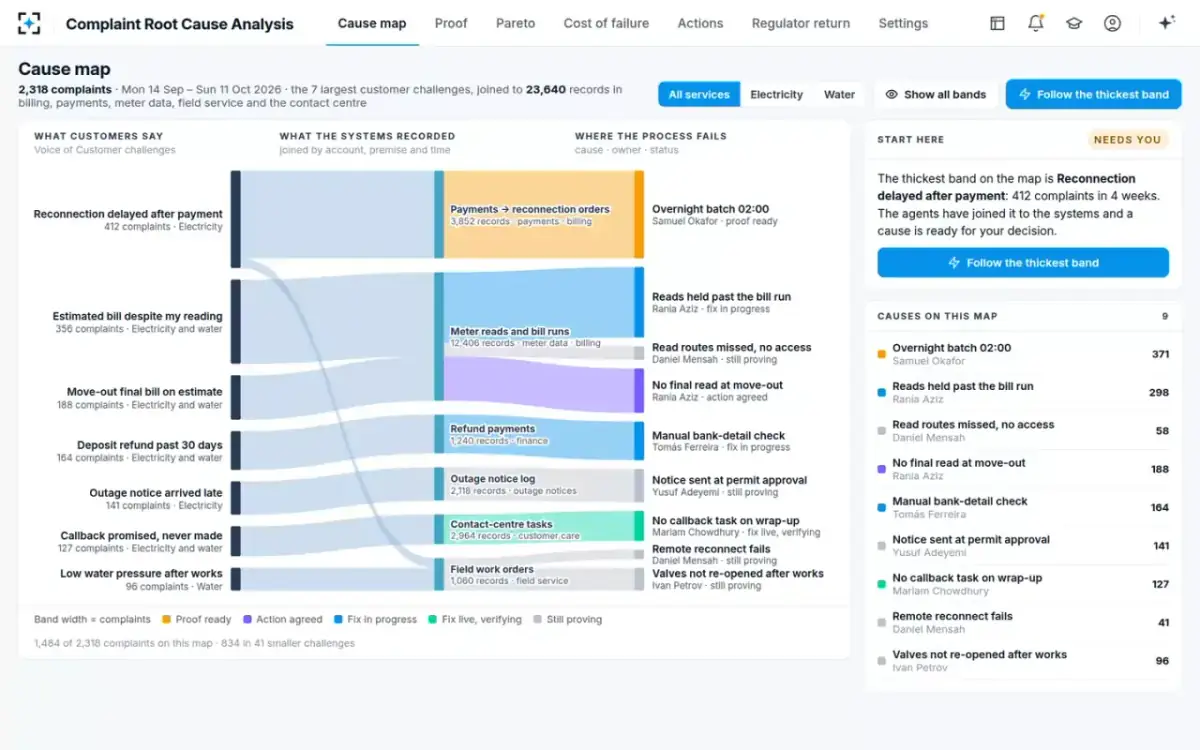
Task: Click Start here panel Follow the thickest band
Action: point(1023,263)
